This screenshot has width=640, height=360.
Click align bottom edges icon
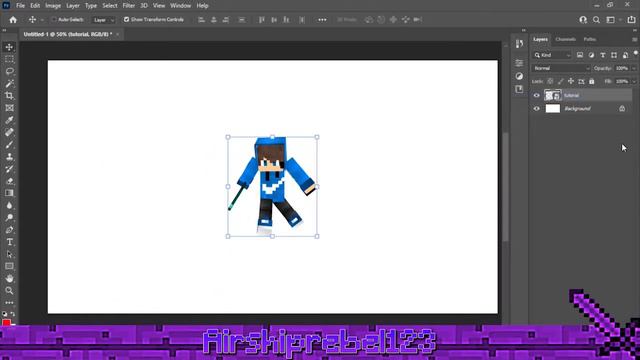pyautogui.click(x=286, y=20)
